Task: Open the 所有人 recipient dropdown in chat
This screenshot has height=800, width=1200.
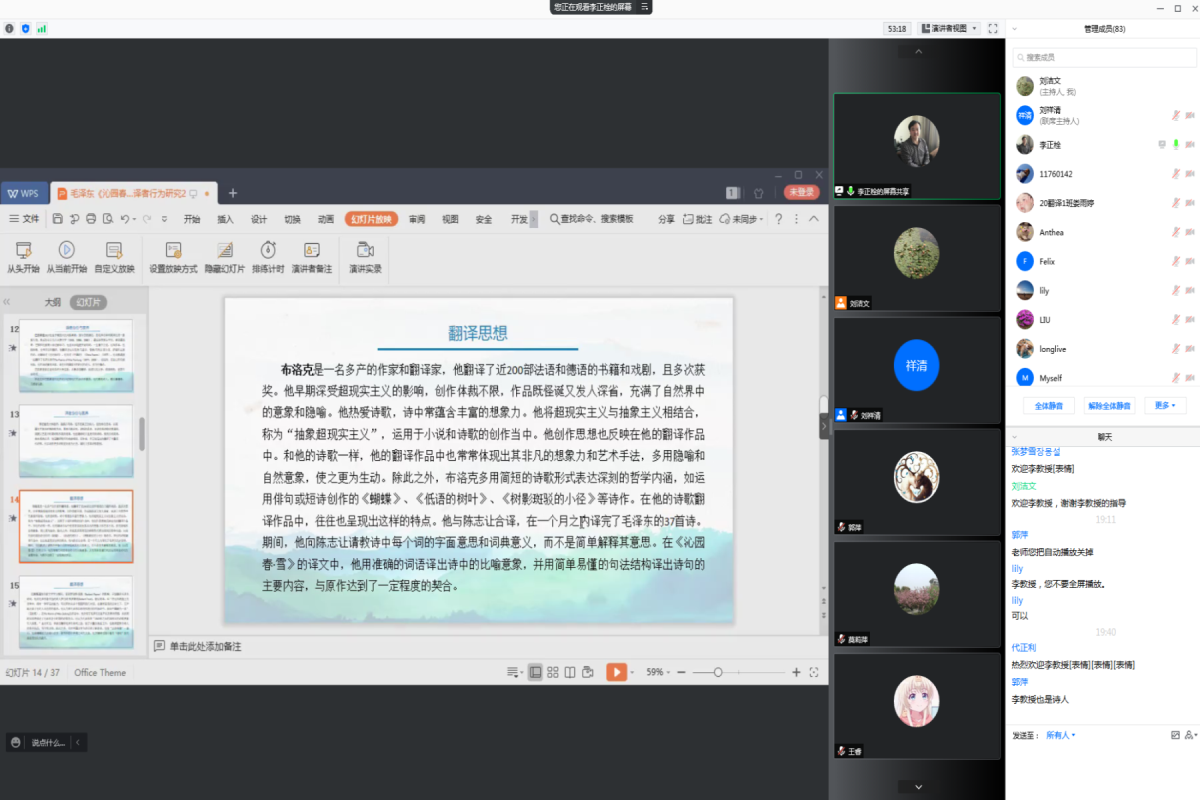Action: point(1060,735)
